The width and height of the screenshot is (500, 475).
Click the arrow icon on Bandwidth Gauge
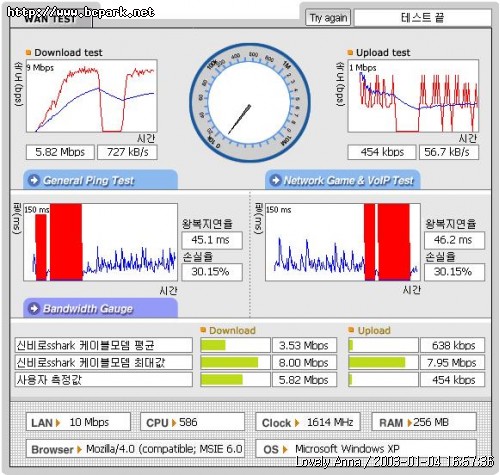click(34, 308)
